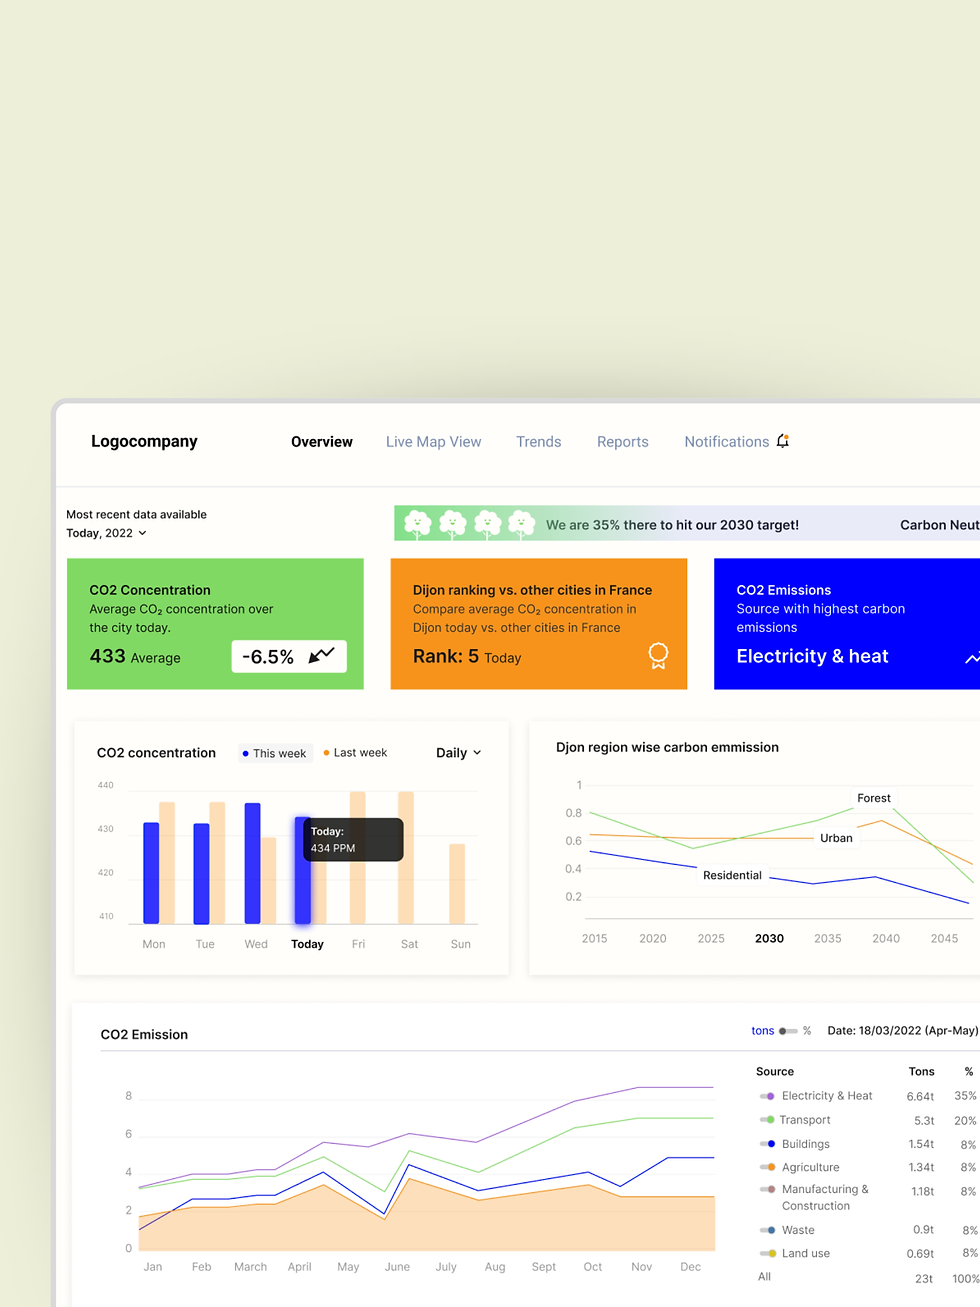Image resolution: width=980 pixels, height=1307 pixels.
Task: Click the Today label under the bar chart
Action: [307, 944]
